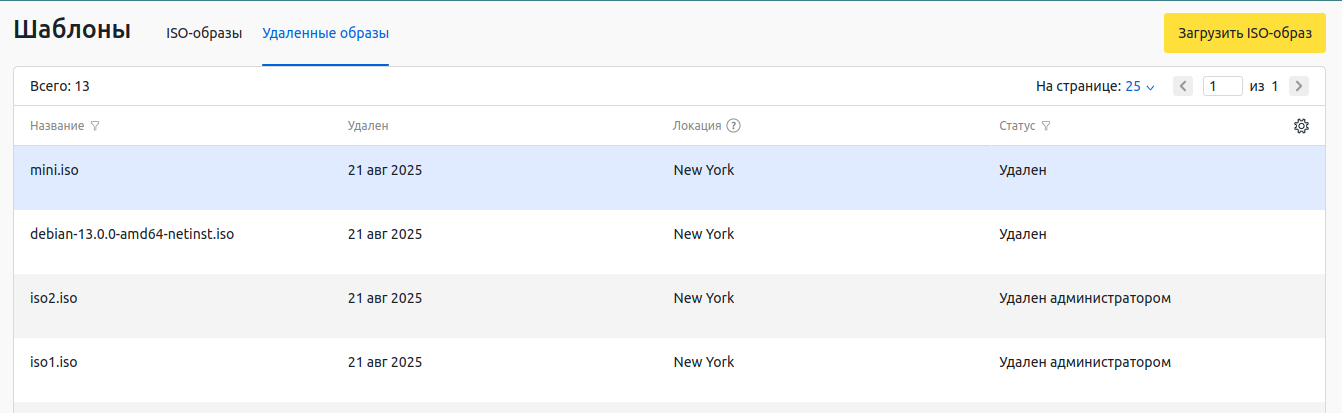Open table column settings gear

click(x=1301, y=126)
